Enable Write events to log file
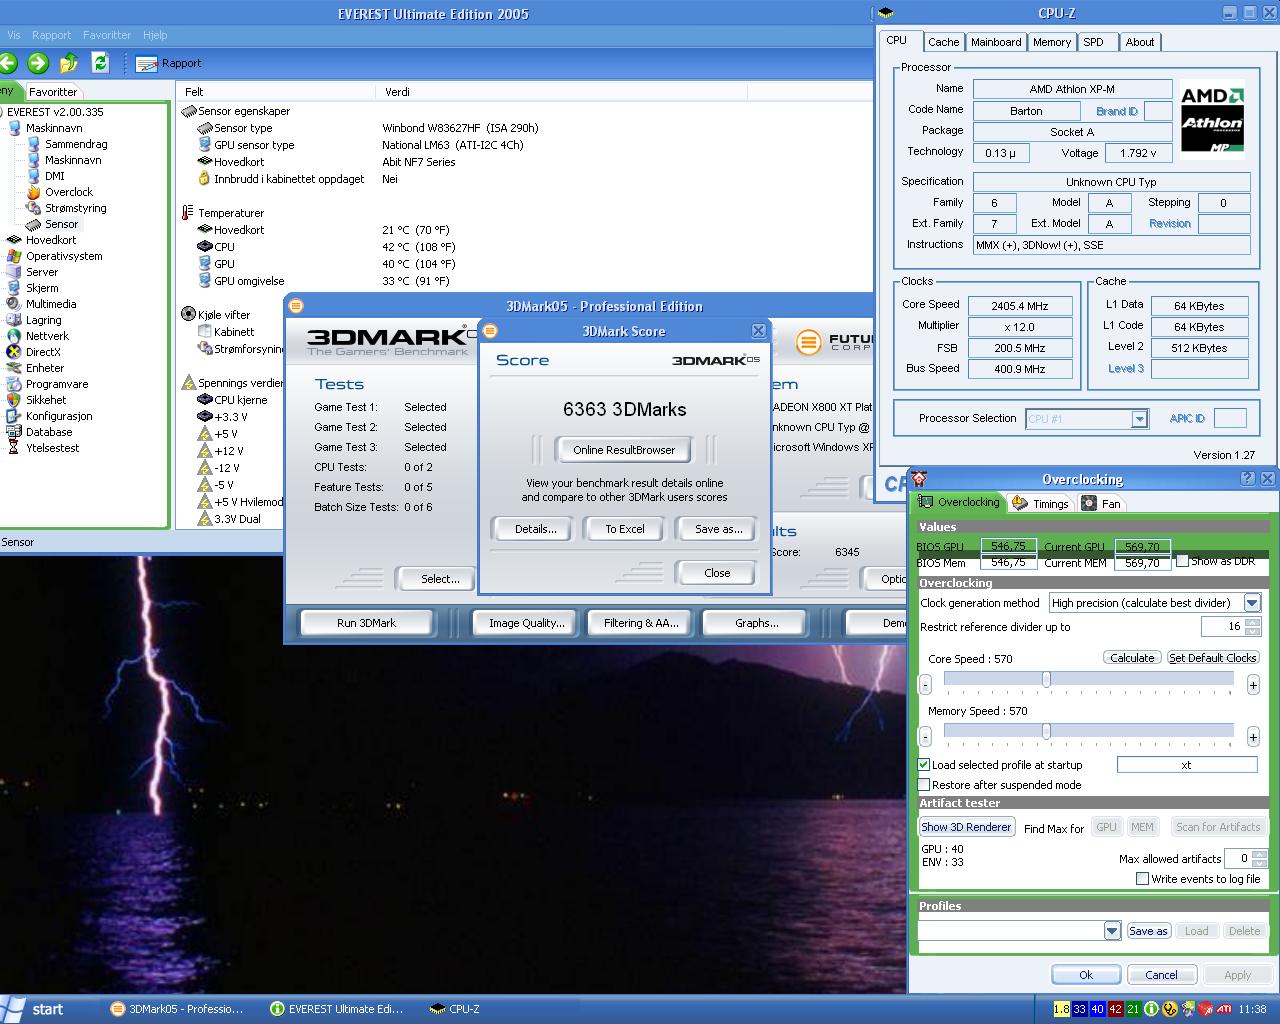 coord(1142,879)
